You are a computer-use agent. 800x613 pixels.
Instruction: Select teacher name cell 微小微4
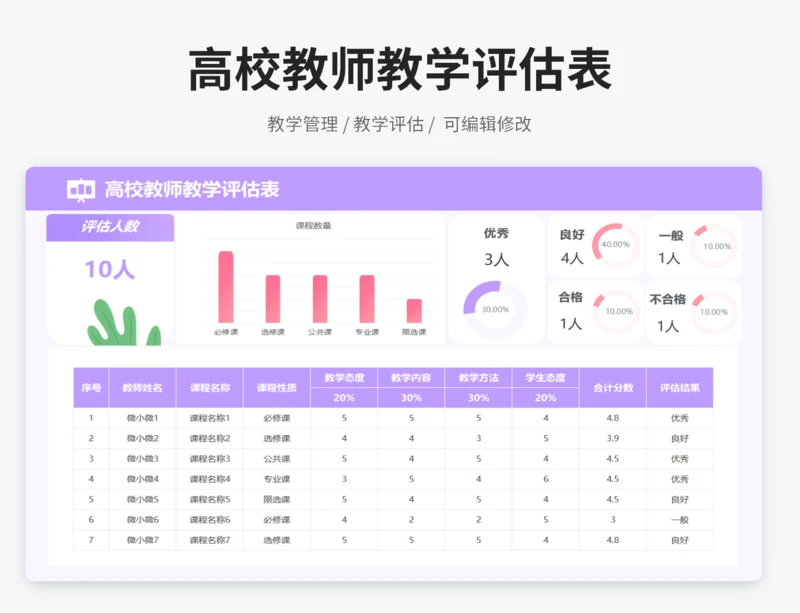(x=142, y=479)
